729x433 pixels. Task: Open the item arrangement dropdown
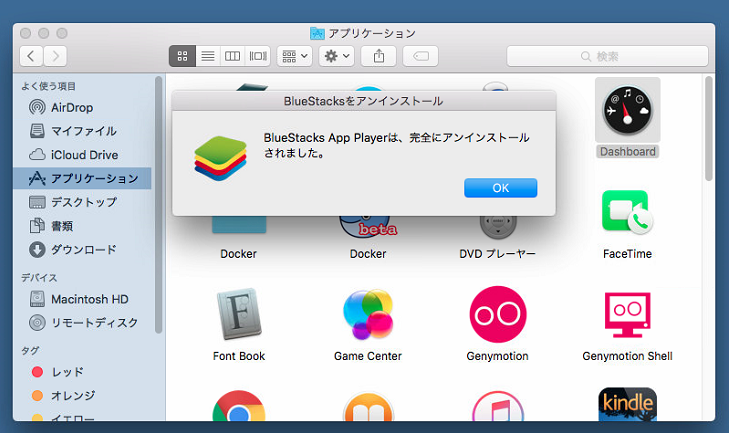294,56
